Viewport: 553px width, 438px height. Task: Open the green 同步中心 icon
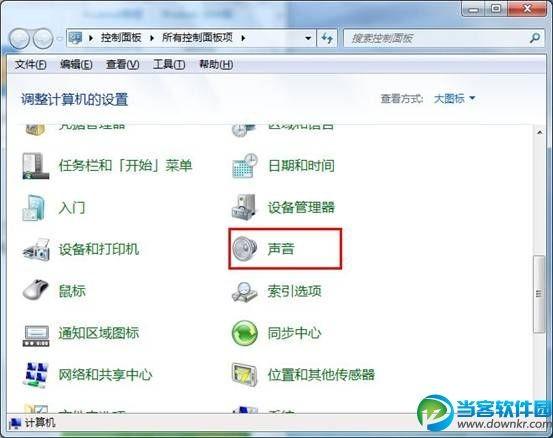point(244,333)
